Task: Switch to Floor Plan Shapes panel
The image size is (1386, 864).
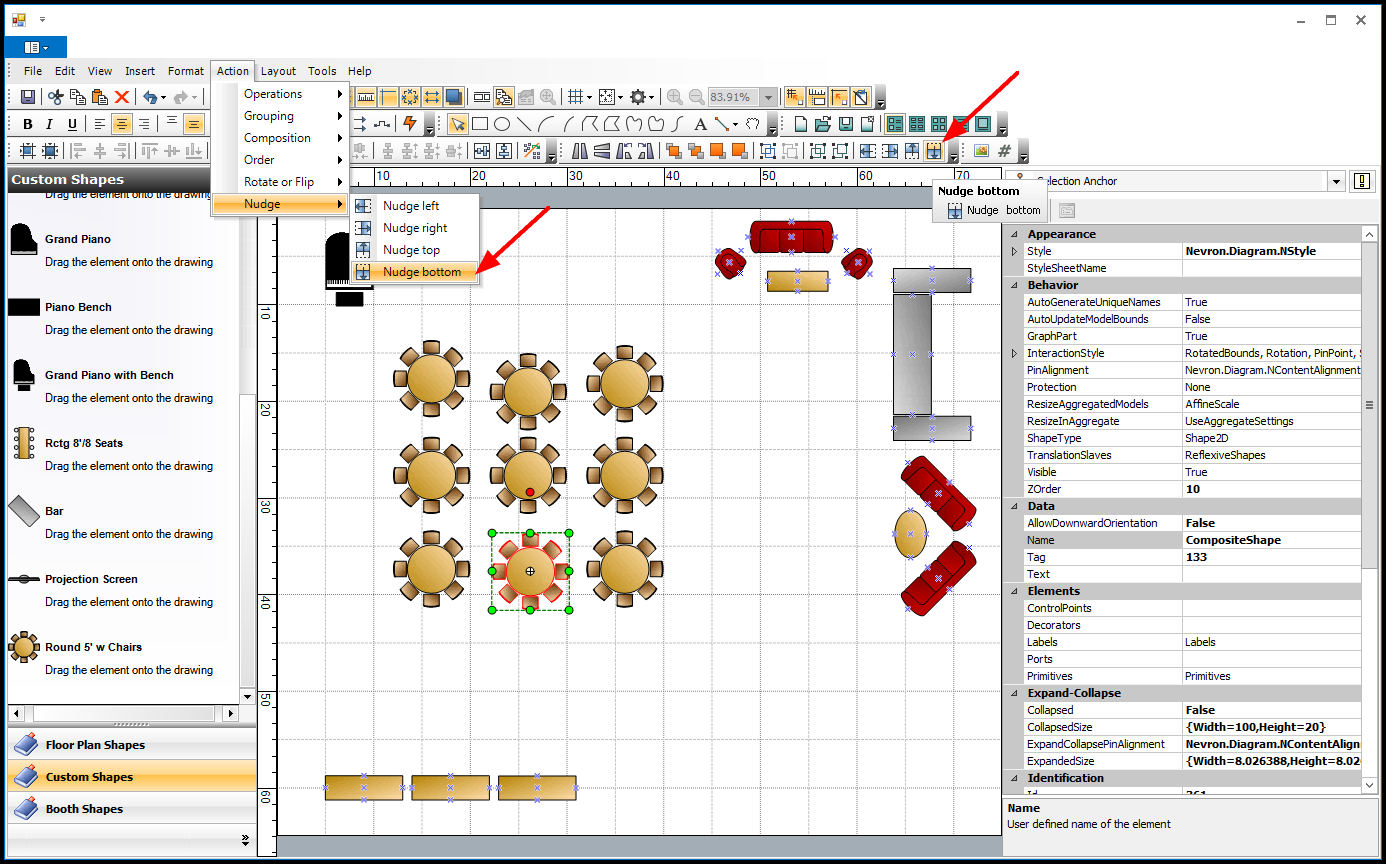Action: [x=131, y=745]
